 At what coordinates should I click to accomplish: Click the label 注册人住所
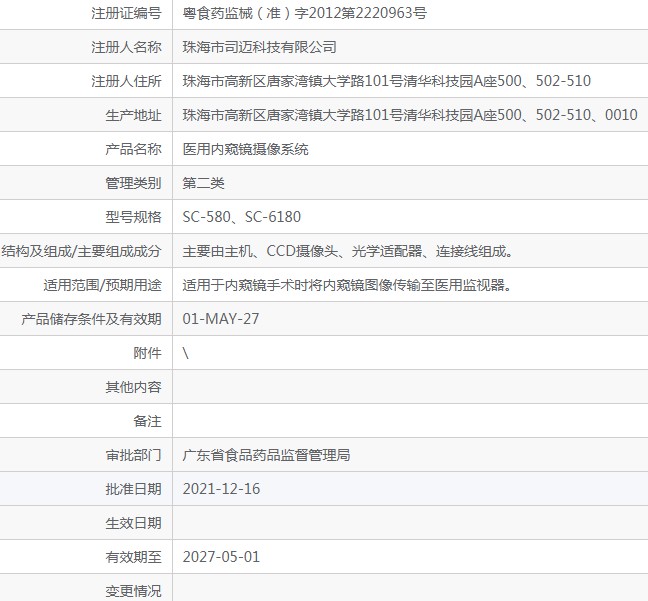pos(126,81)
